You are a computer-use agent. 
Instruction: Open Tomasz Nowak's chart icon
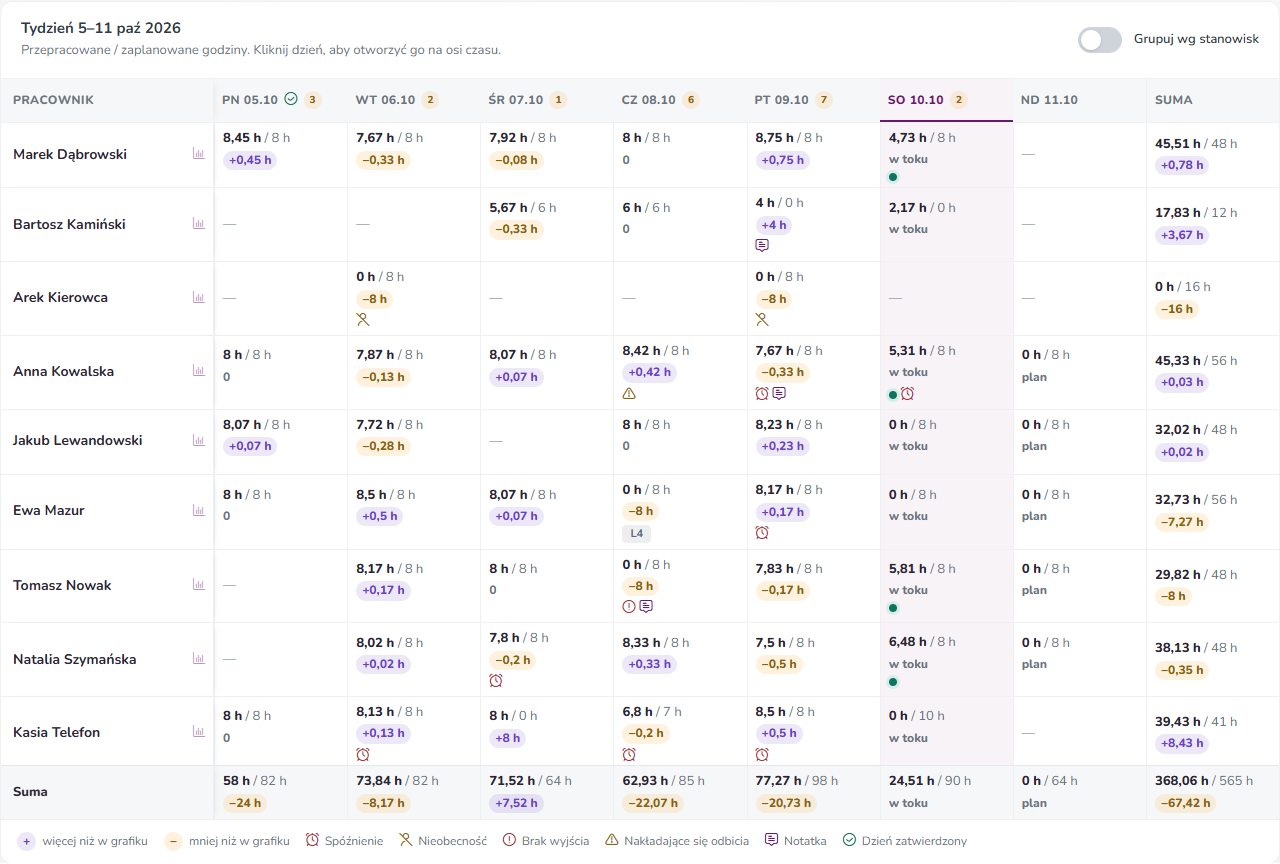tap(198, 585)
